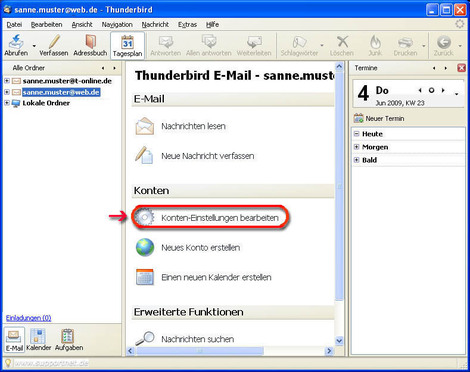Click the Löschen delete icon

pyautogui.click(x=342, y=42)
